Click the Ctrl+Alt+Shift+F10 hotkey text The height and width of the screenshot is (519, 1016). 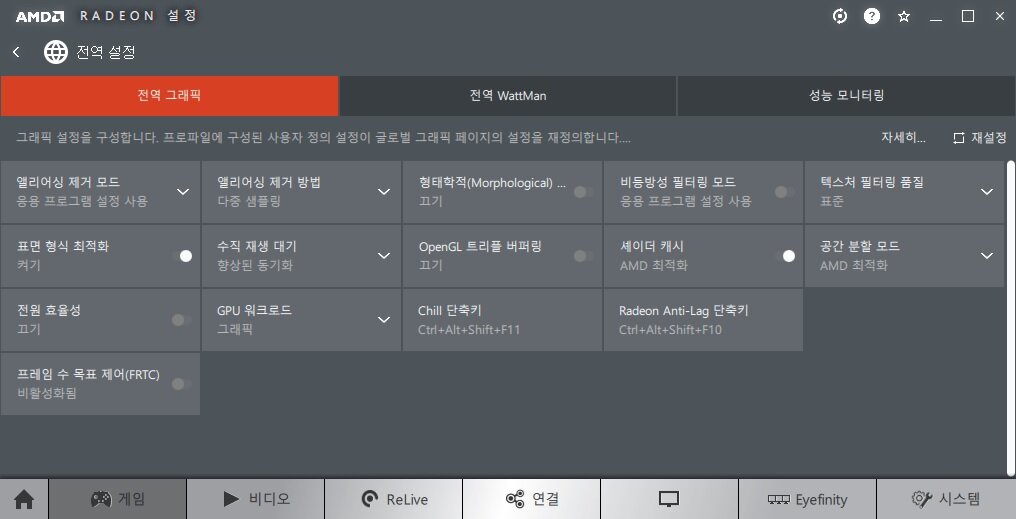pos(670,330)
